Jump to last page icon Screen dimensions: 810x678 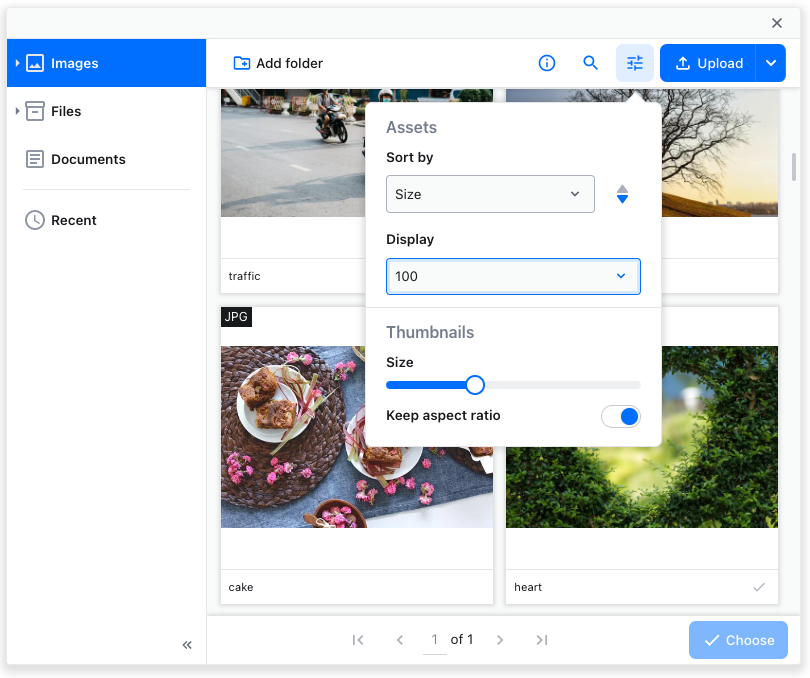(x=541, y=640)
